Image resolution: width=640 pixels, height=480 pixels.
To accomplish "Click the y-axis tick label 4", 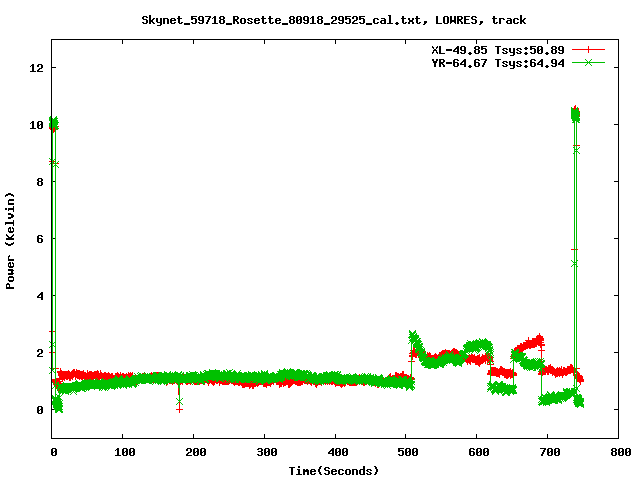I will click(x=40, y=296).
